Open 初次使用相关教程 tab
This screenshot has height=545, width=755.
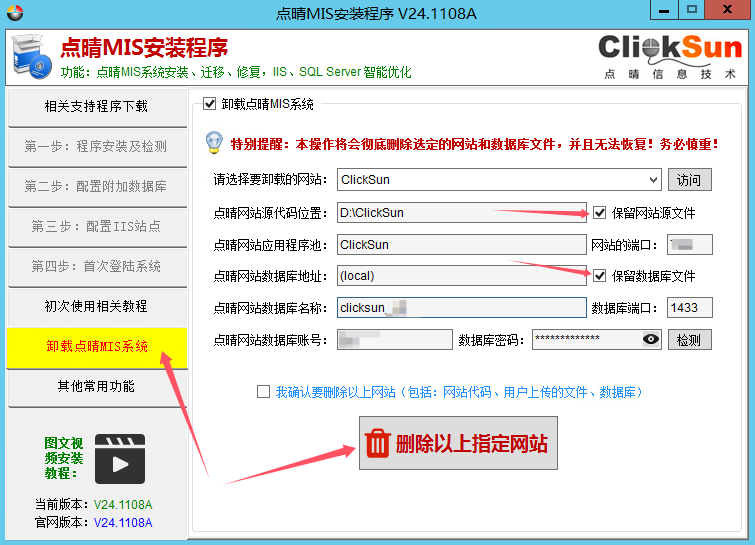click(x=97, y=306)
